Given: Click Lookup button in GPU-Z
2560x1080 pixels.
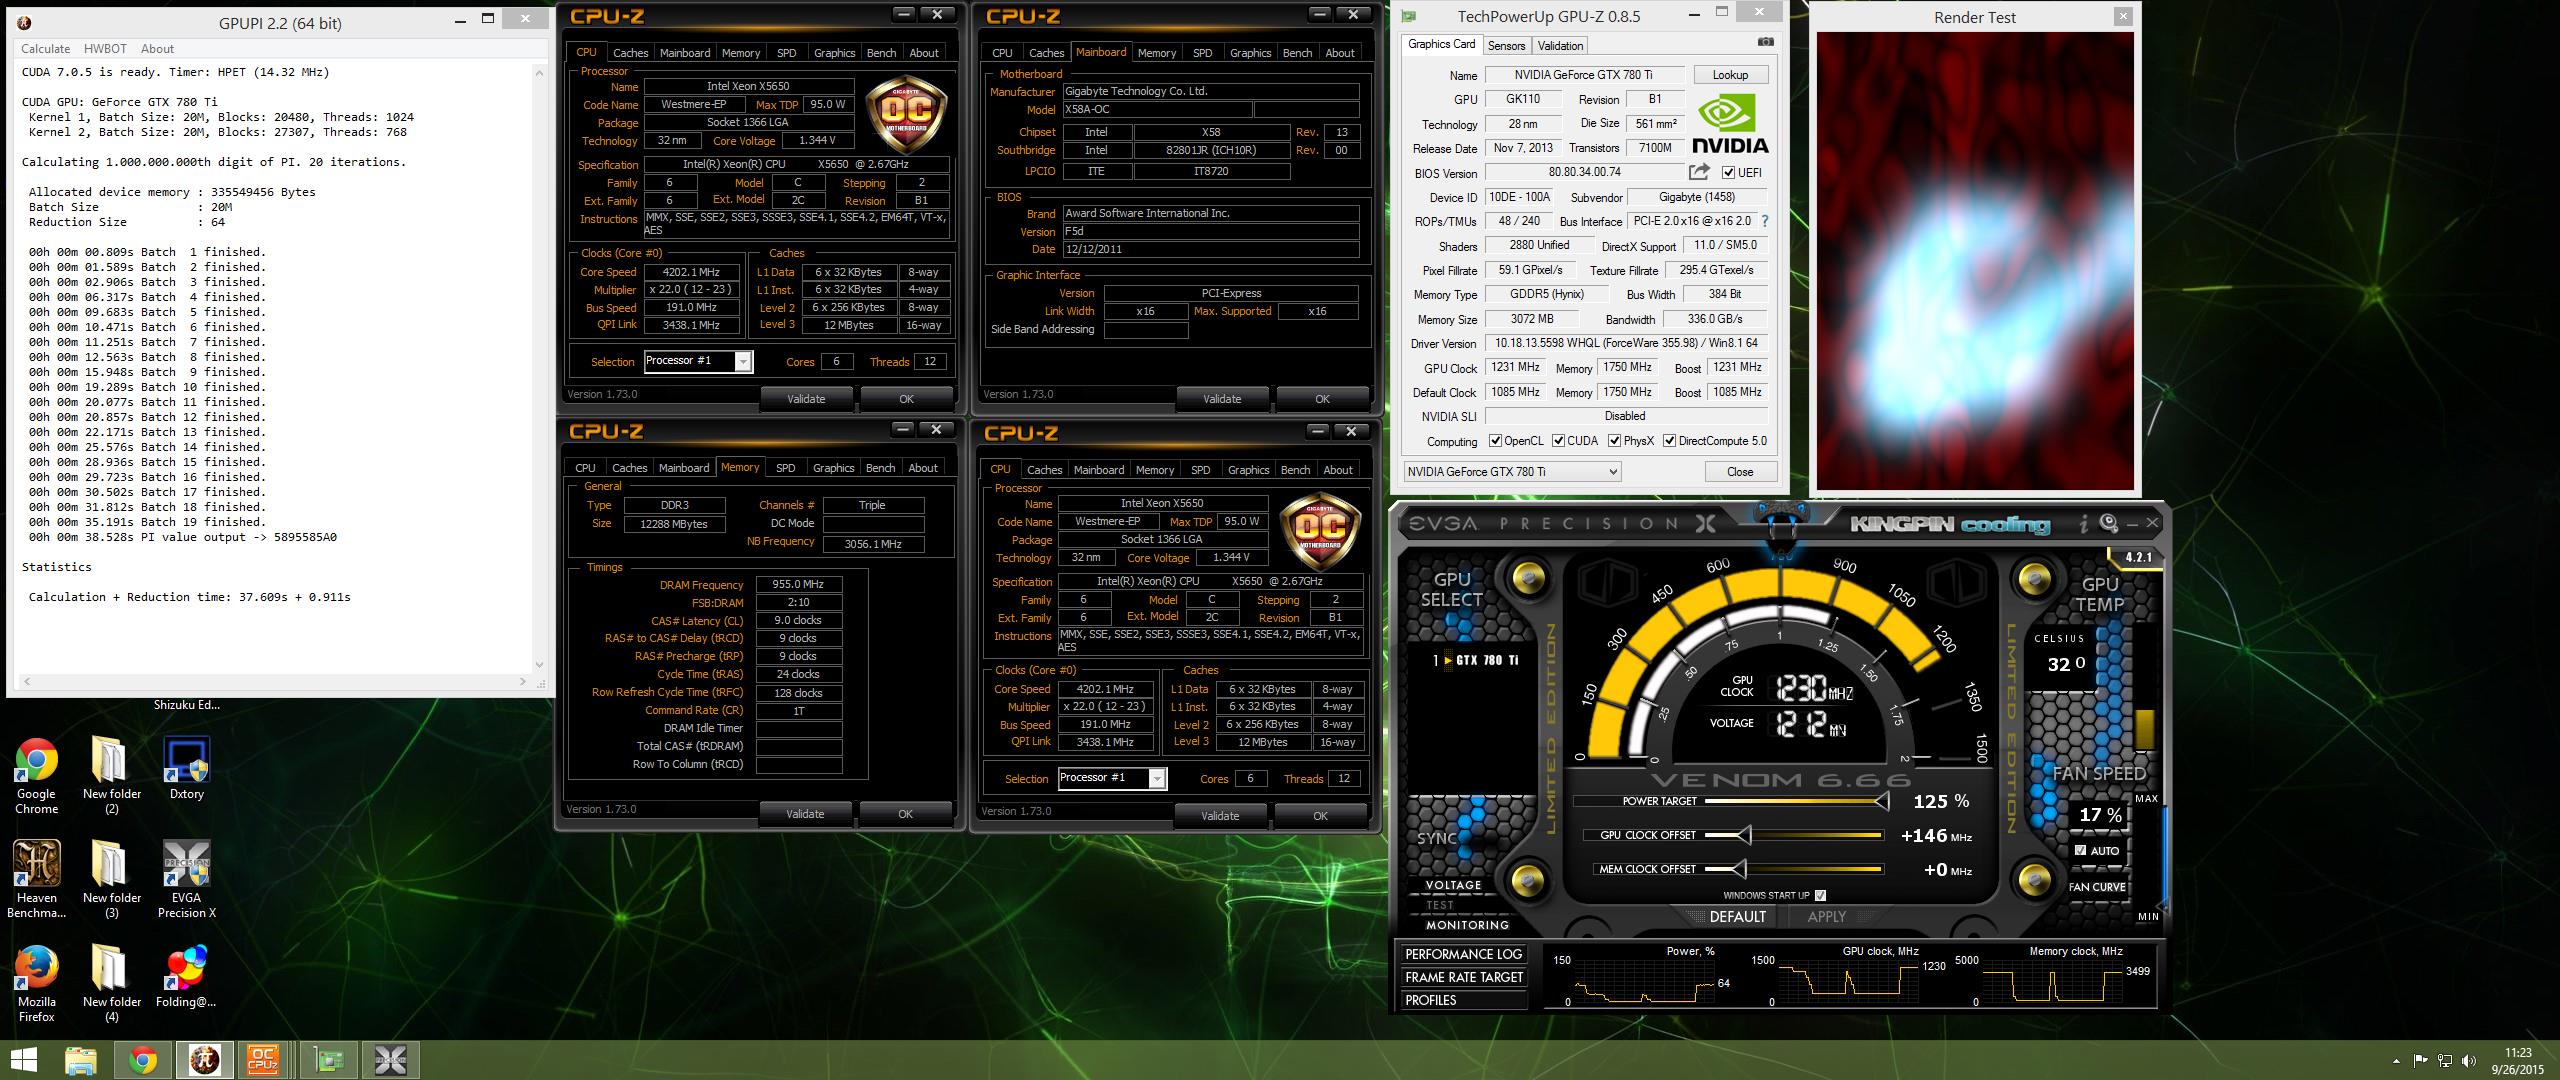Looking at the screenshot, I should 1730,75.
